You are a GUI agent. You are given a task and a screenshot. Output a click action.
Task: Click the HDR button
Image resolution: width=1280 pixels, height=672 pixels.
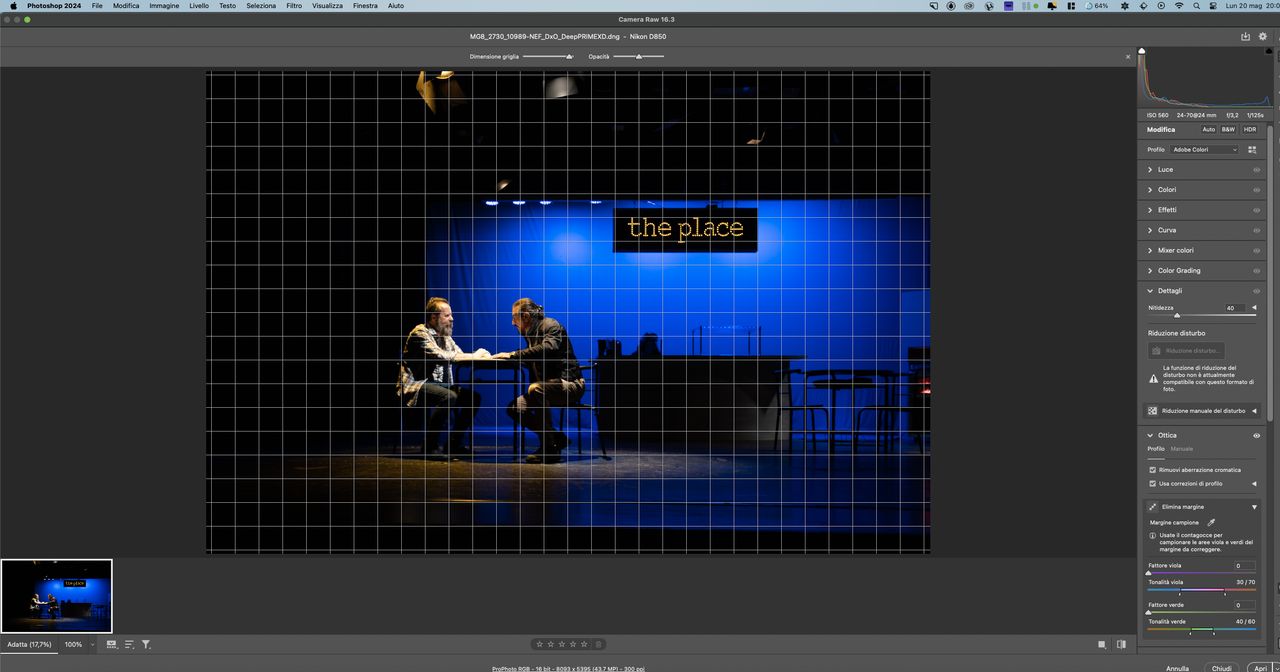[1250, 129]
